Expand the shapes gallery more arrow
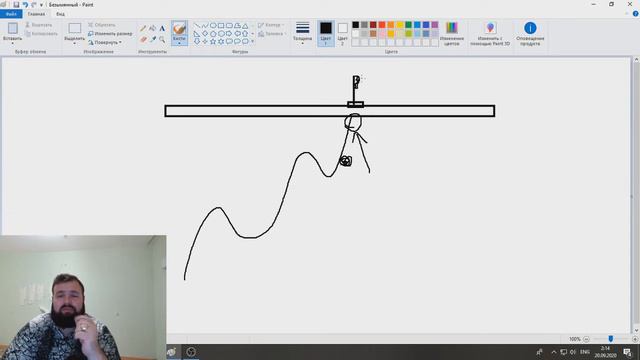The image size is (640, 360). 253,41
